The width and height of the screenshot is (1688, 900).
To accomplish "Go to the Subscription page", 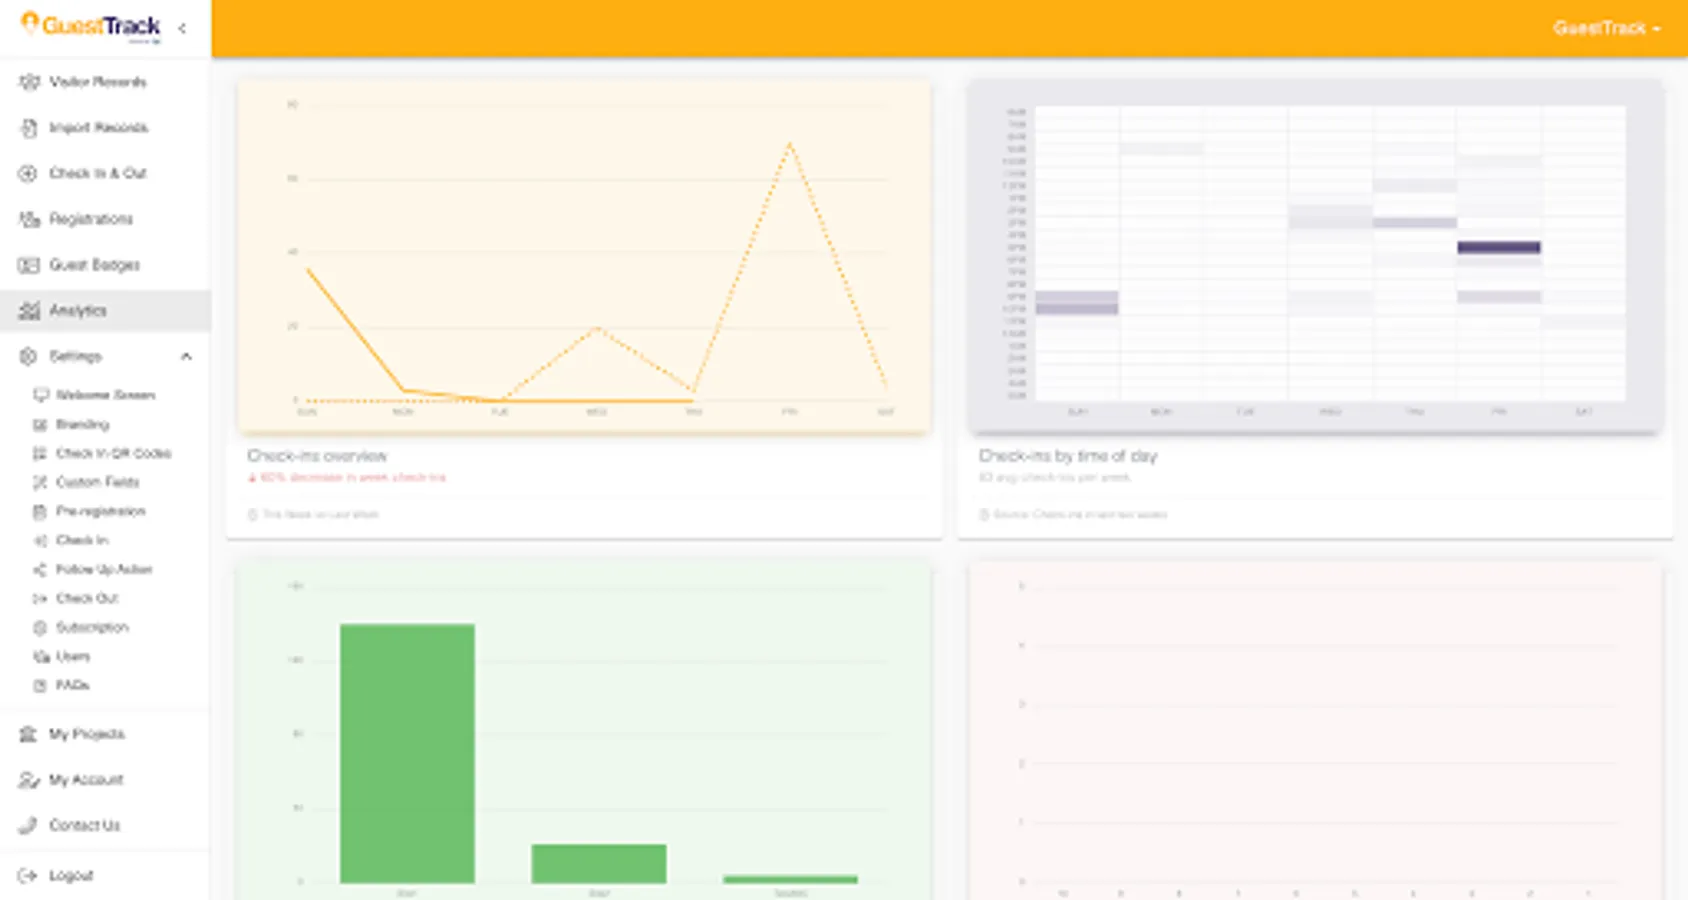I will coord(92,627).
